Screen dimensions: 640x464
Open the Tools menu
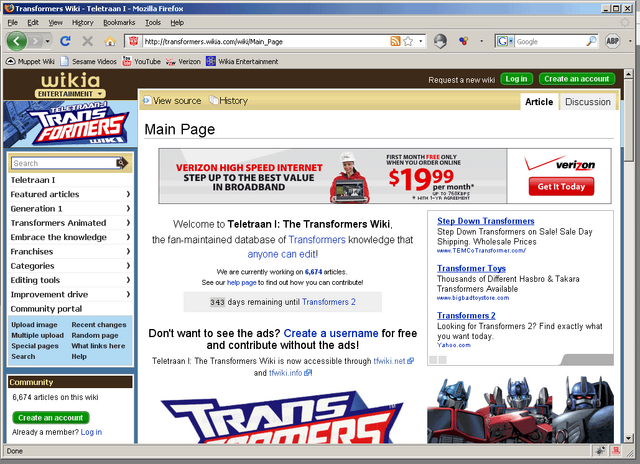point(153,22)
